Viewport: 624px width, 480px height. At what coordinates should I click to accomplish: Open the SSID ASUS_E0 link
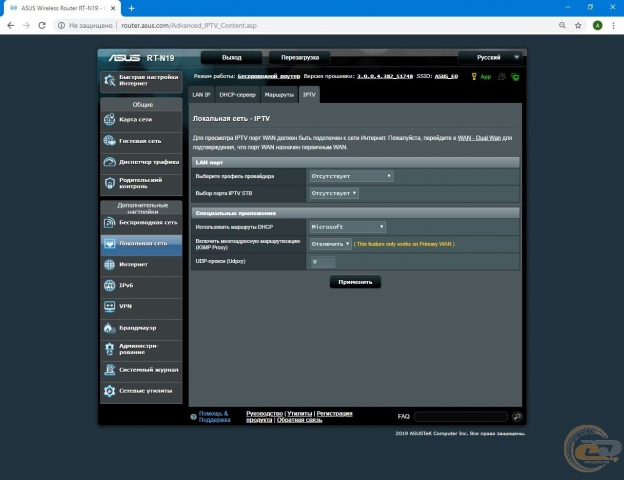(446, 76)
